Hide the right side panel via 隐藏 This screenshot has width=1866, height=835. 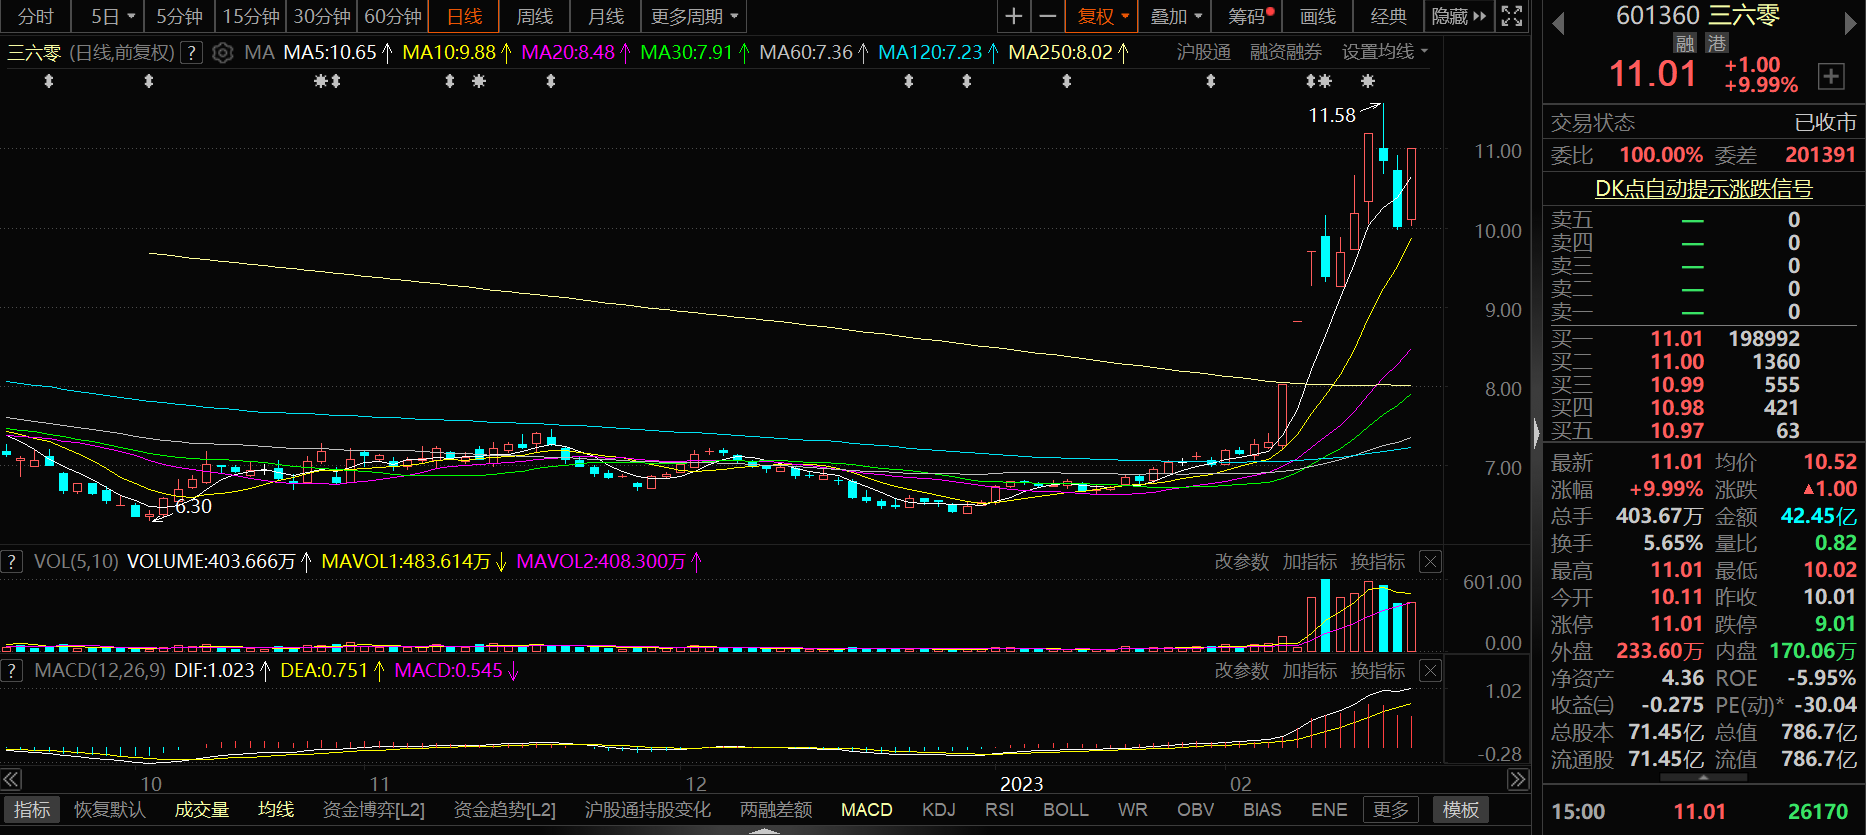tap(1458, 16)
